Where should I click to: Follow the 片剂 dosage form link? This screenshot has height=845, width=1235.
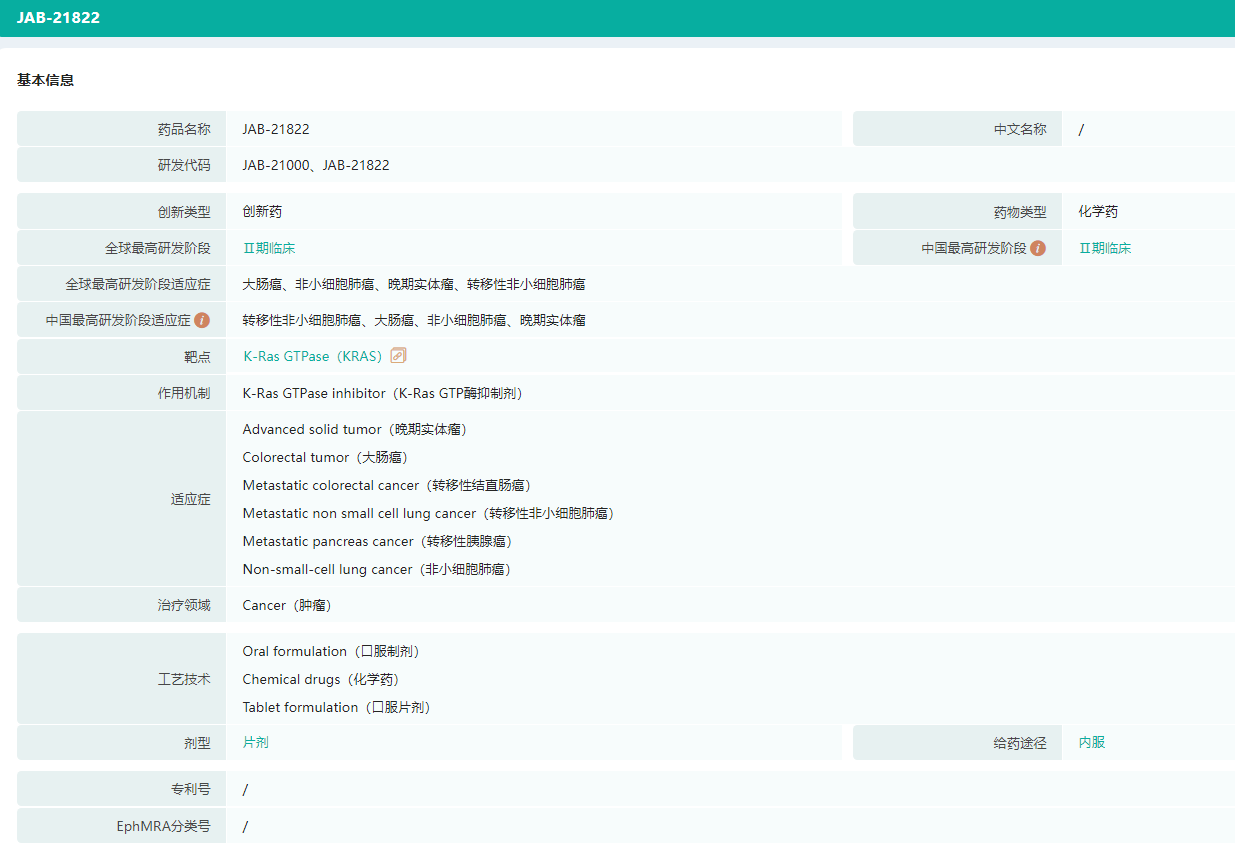[256, 742]
